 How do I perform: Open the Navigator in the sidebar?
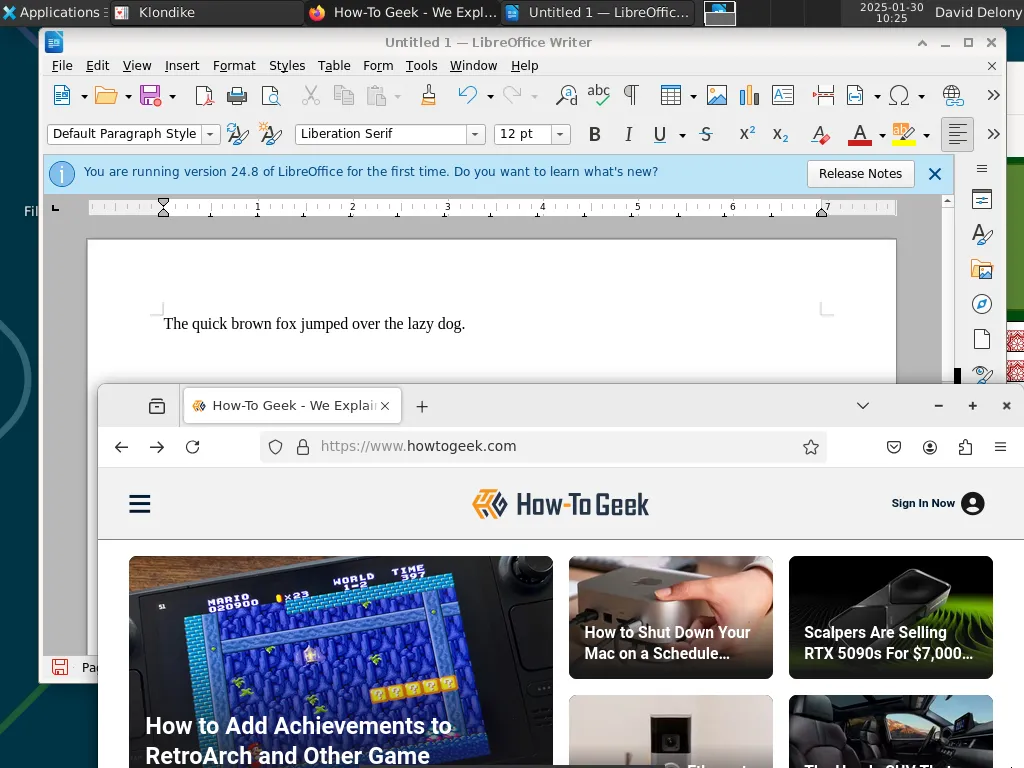[981, 304]
